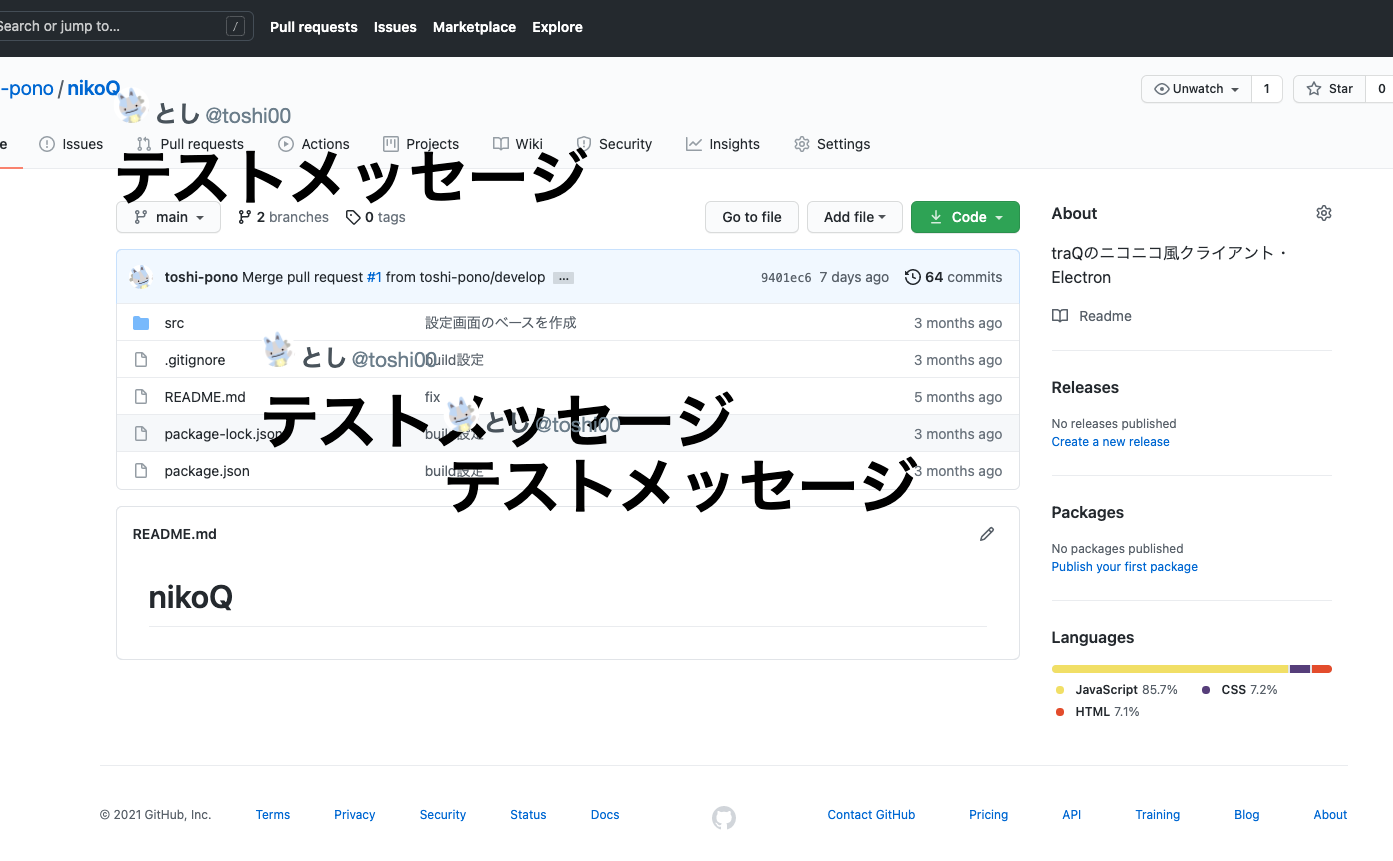Click the yellow JavaScript language dot
This screenshot has width=1393, height=861.
[x=1061, y=689]
